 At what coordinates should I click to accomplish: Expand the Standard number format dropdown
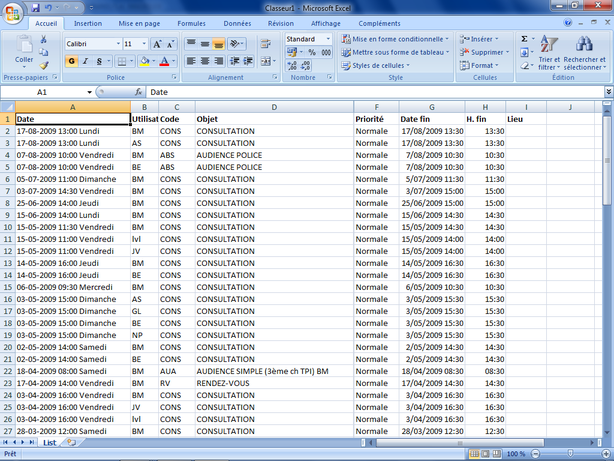coord(328,39)
